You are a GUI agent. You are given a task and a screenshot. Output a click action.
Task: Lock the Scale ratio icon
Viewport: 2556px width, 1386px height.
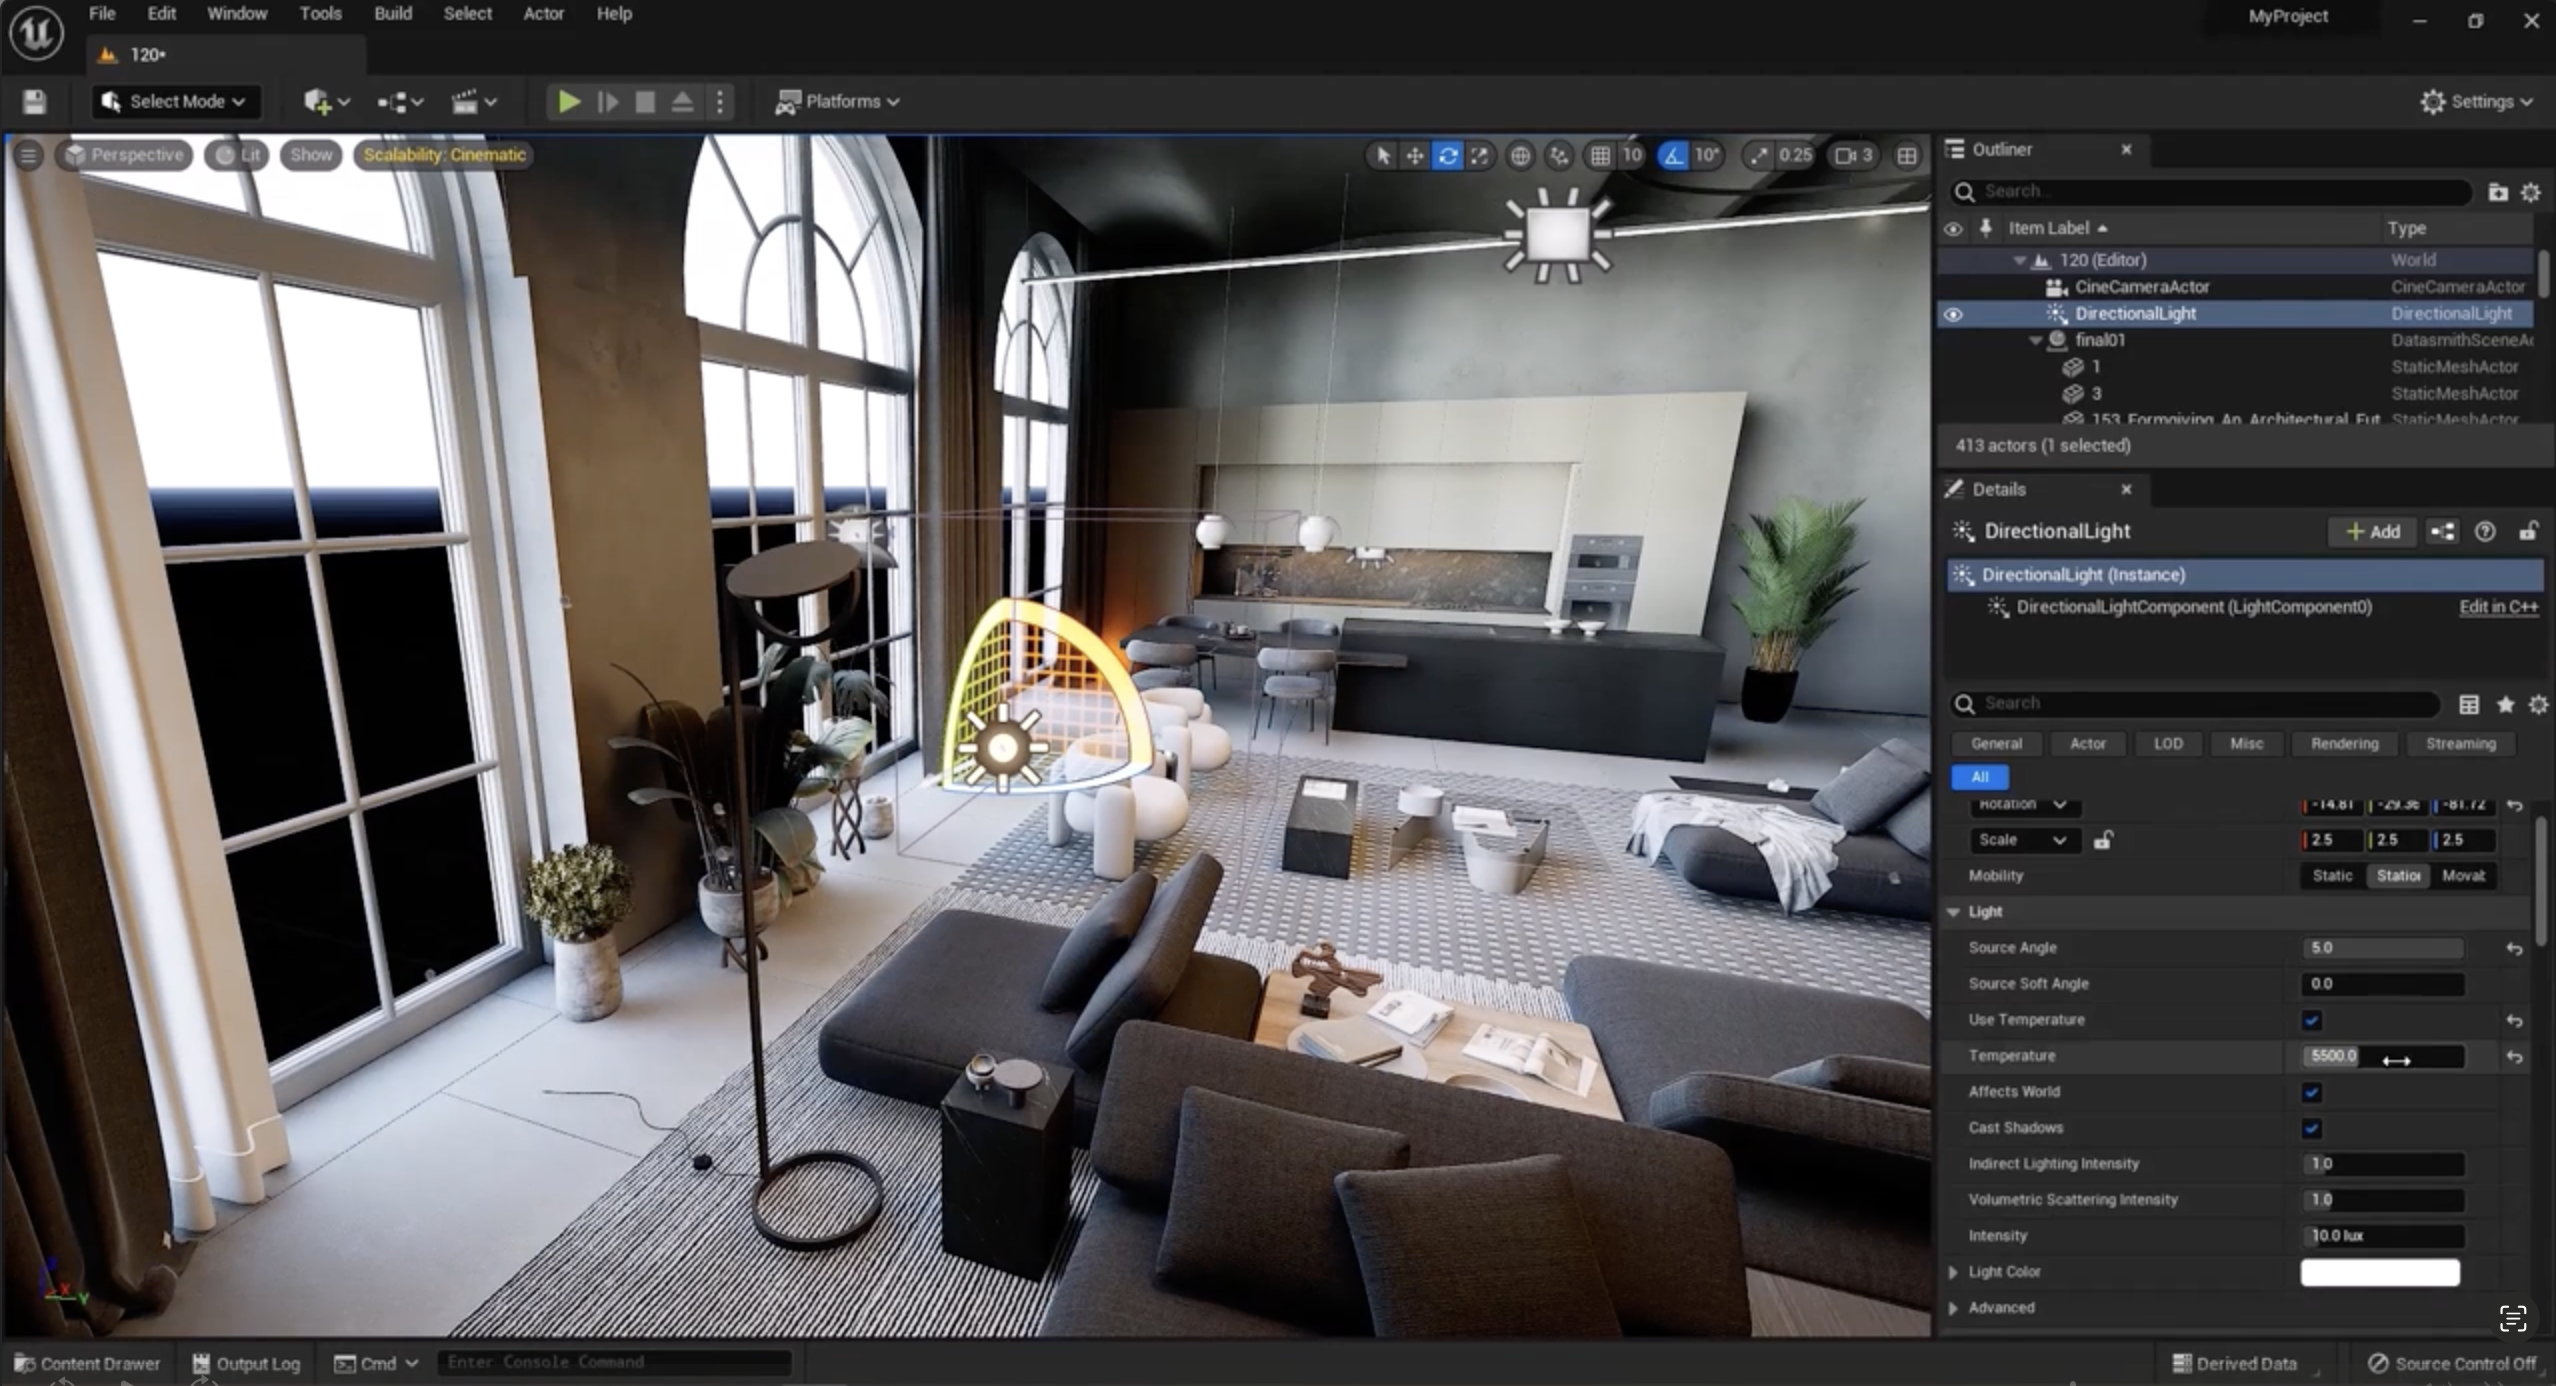coord(2103,840)
